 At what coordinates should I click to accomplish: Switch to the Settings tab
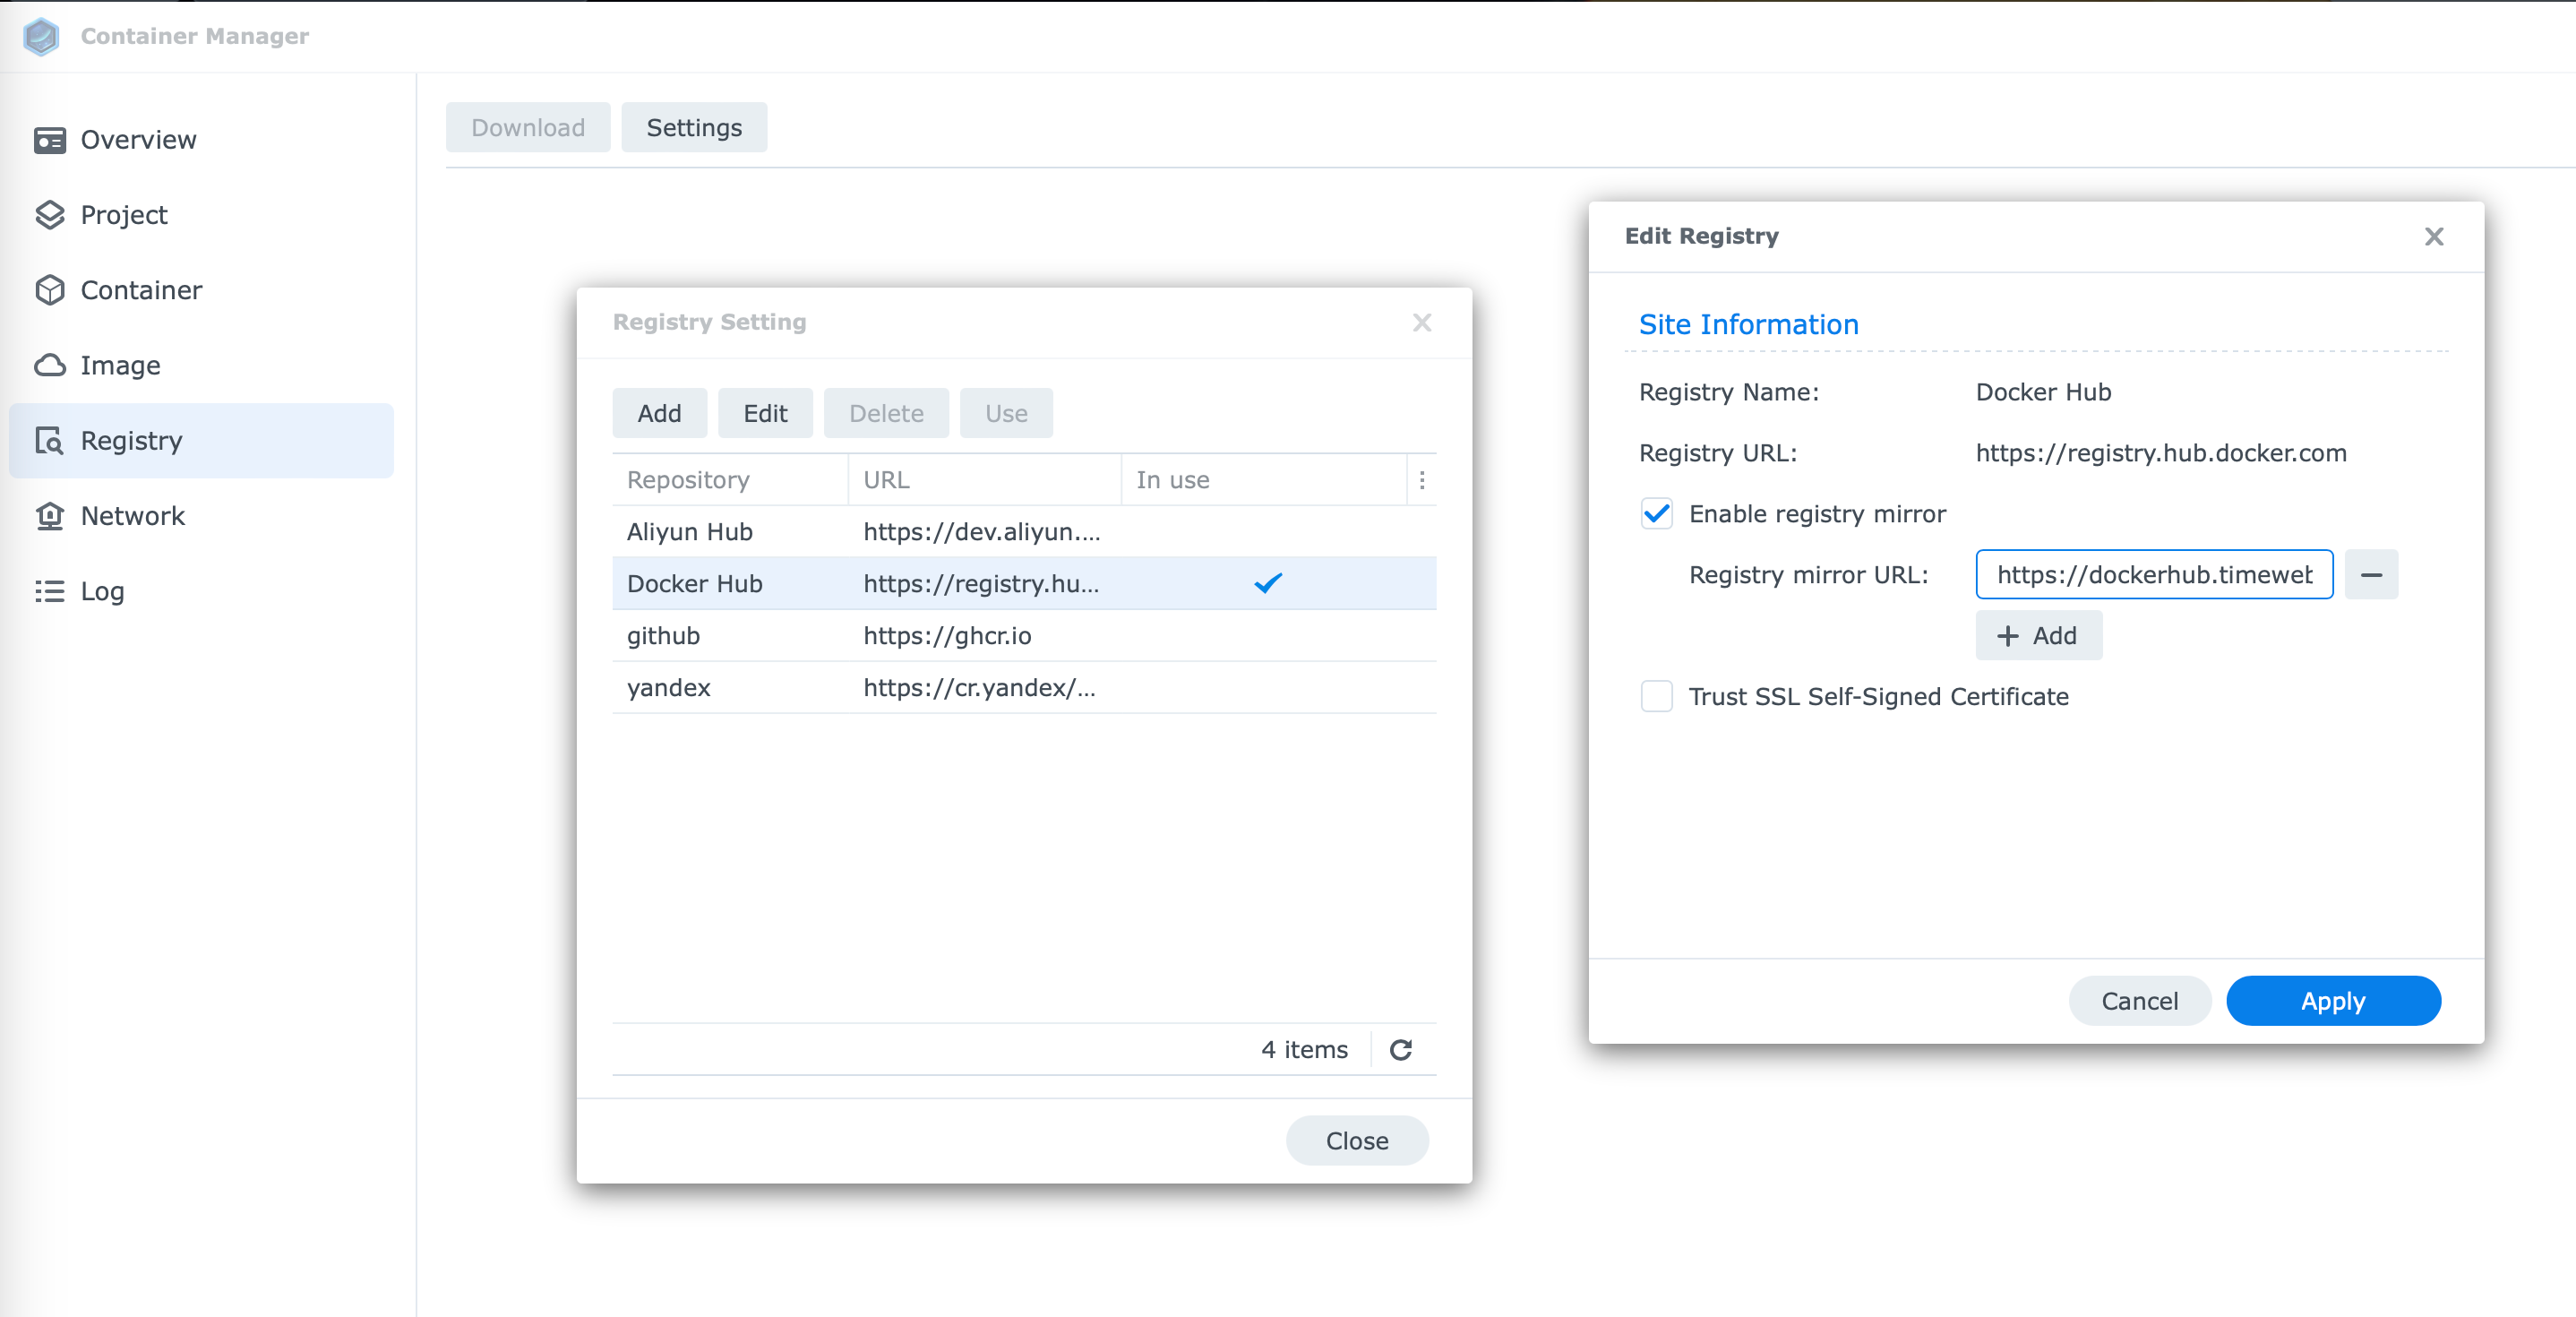[694, 127]
